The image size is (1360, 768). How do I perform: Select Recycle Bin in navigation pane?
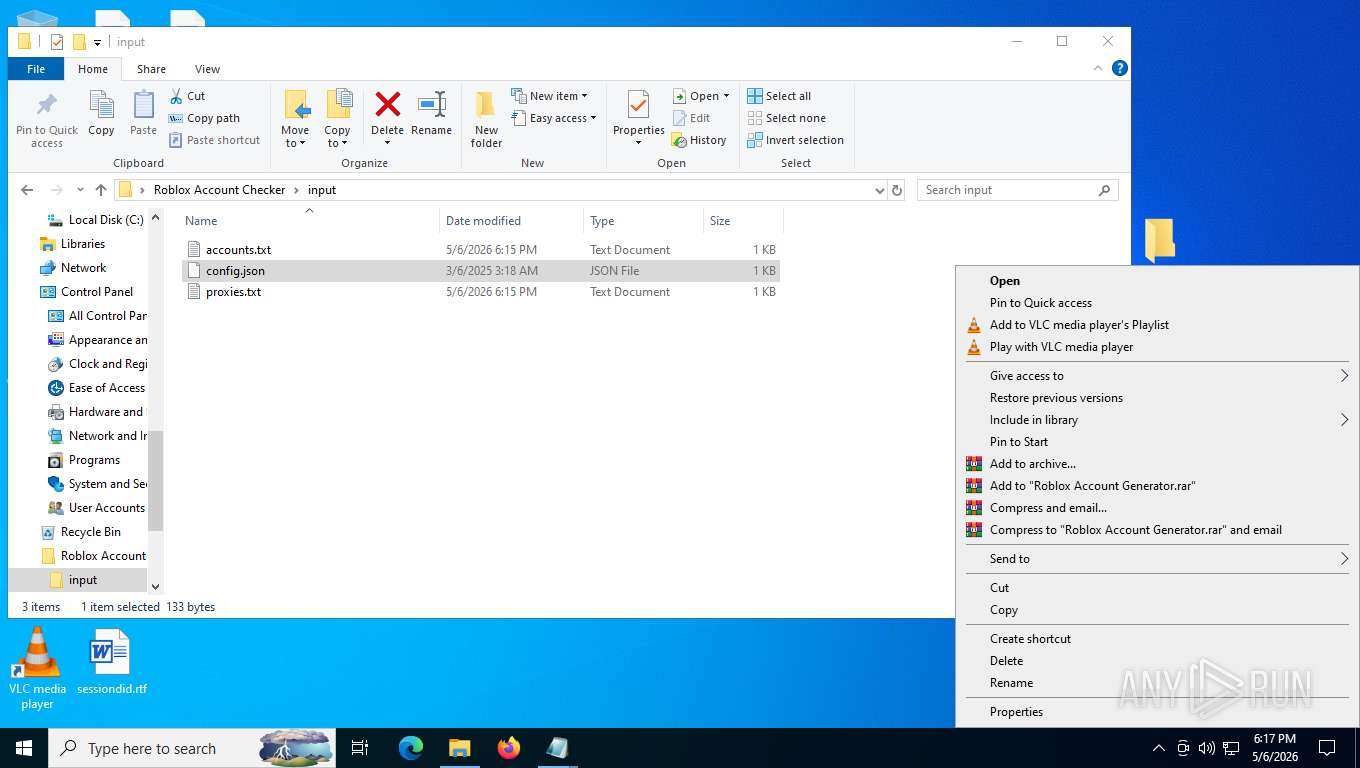90,532
